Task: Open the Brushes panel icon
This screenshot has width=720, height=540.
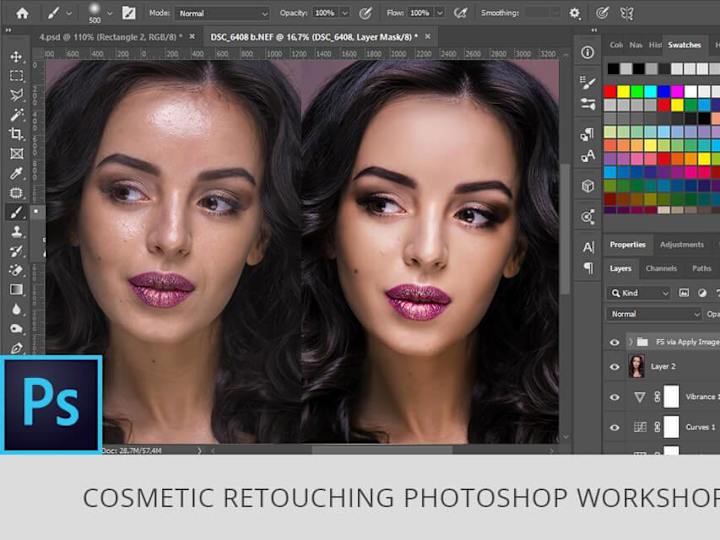Action: pyautogui.click(x=587, y=83)
